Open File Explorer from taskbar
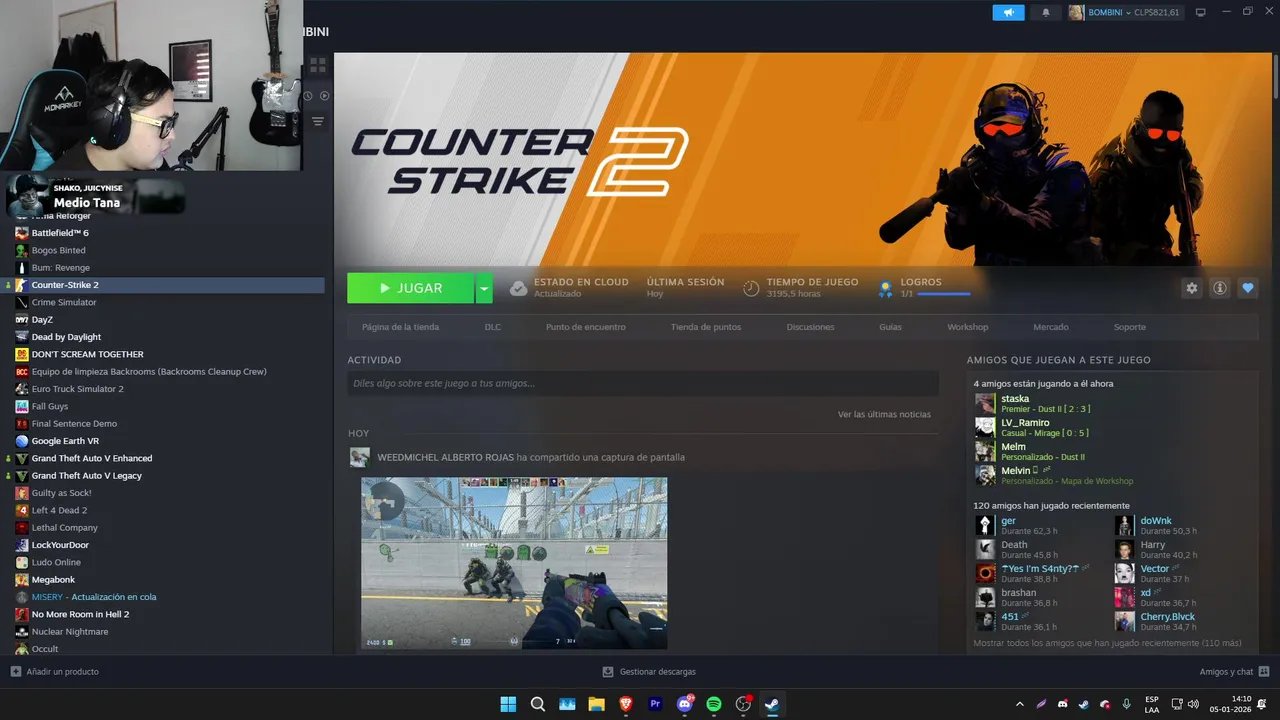Screen dimensions: 1280x720 point(596,704)
